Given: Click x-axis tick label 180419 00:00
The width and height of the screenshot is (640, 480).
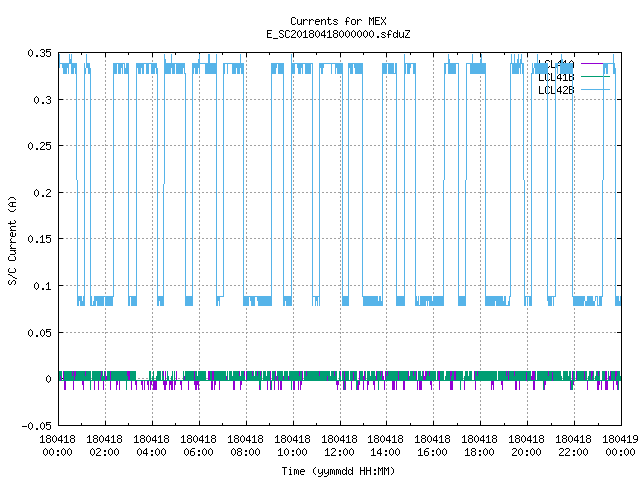Looking at the screenshot, I should coord(620,445).
